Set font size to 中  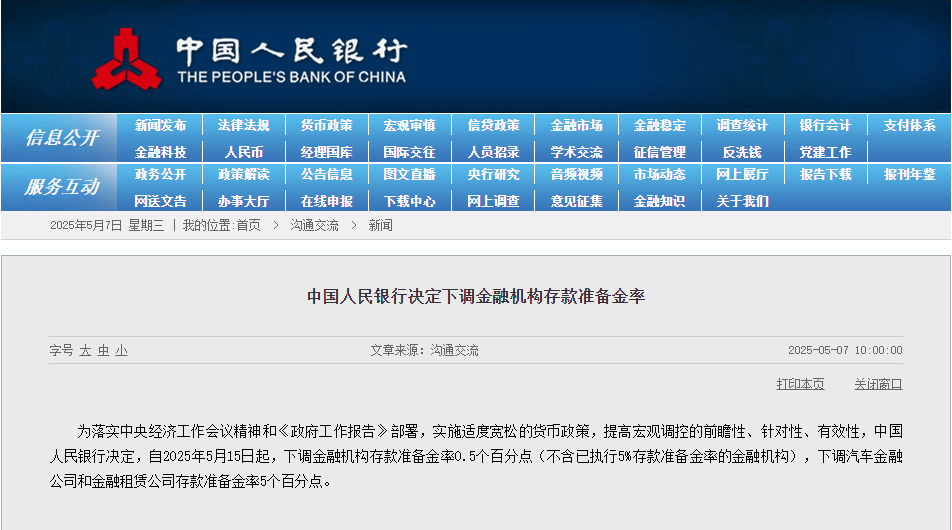103,351
